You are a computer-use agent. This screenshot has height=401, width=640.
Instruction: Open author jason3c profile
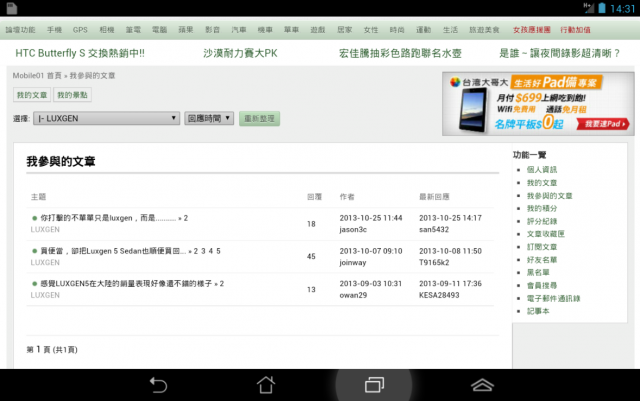pyautogui.click(x=353, y=229)
